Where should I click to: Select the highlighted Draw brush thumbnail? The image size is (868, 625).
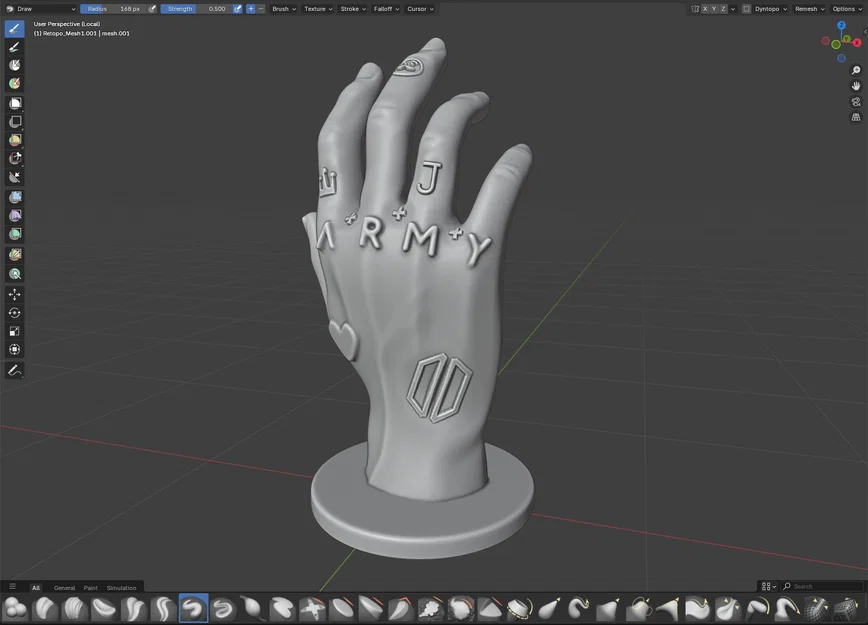click(194, 608)
